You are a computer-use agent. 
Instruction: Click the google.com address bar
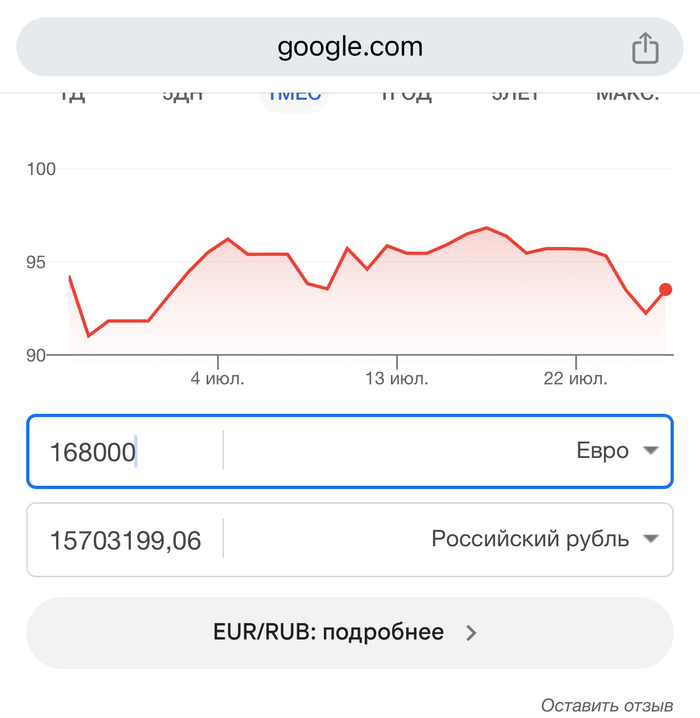tap(350, 47)
